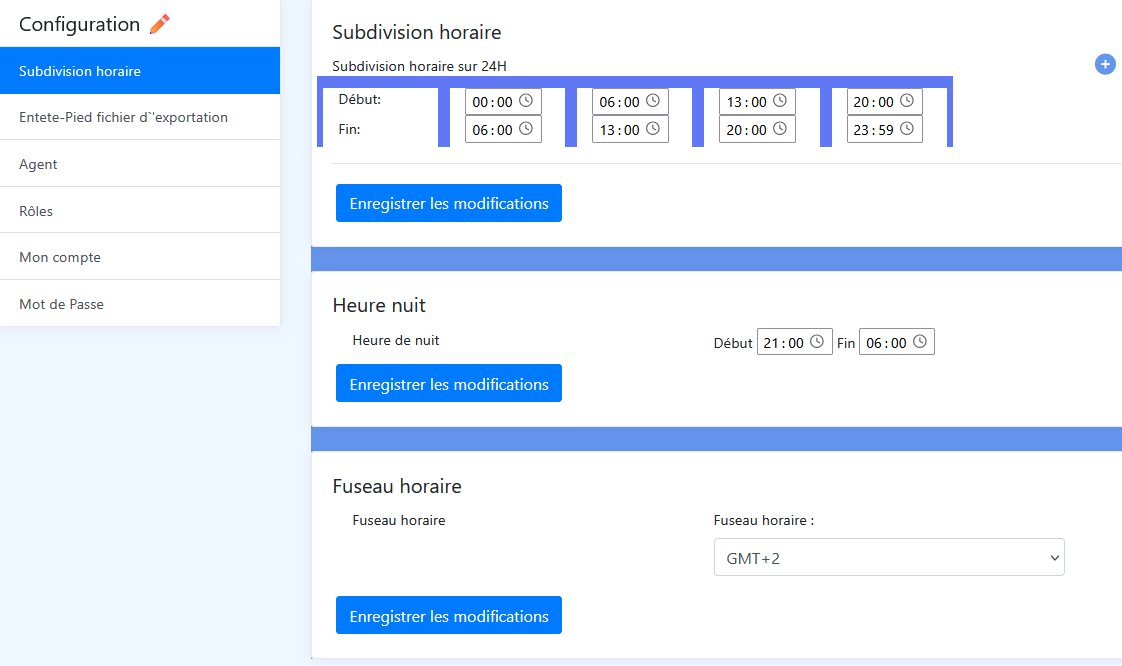Edit the first subdivision Fin time 06:00

503,129
